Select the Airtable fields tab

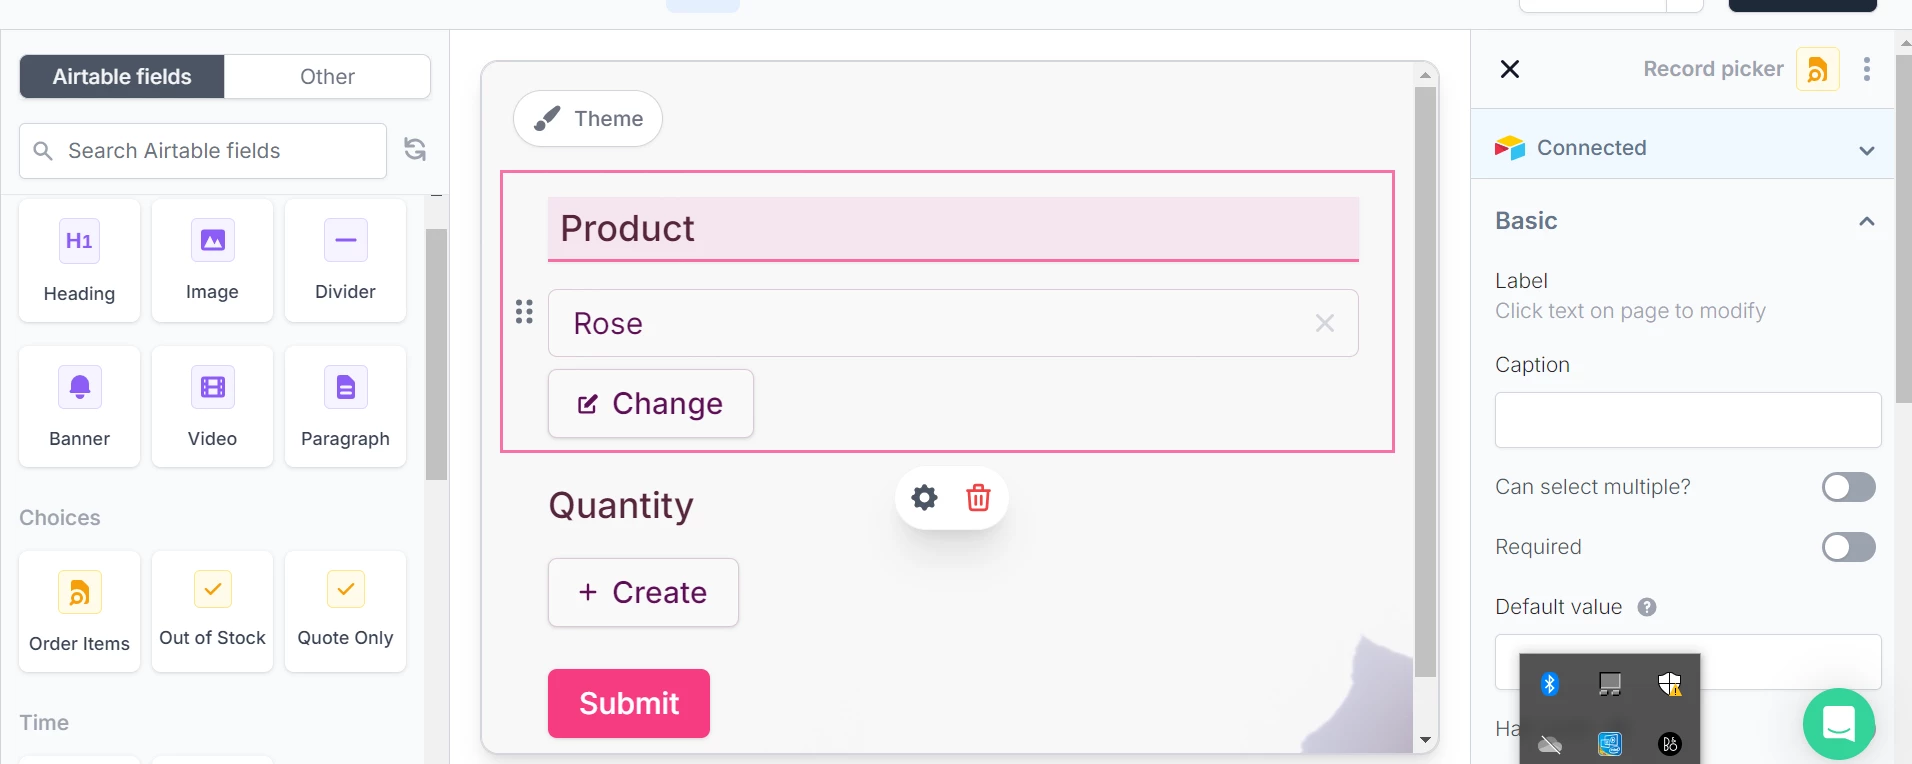pyautogui.click(x=122, y=77)
